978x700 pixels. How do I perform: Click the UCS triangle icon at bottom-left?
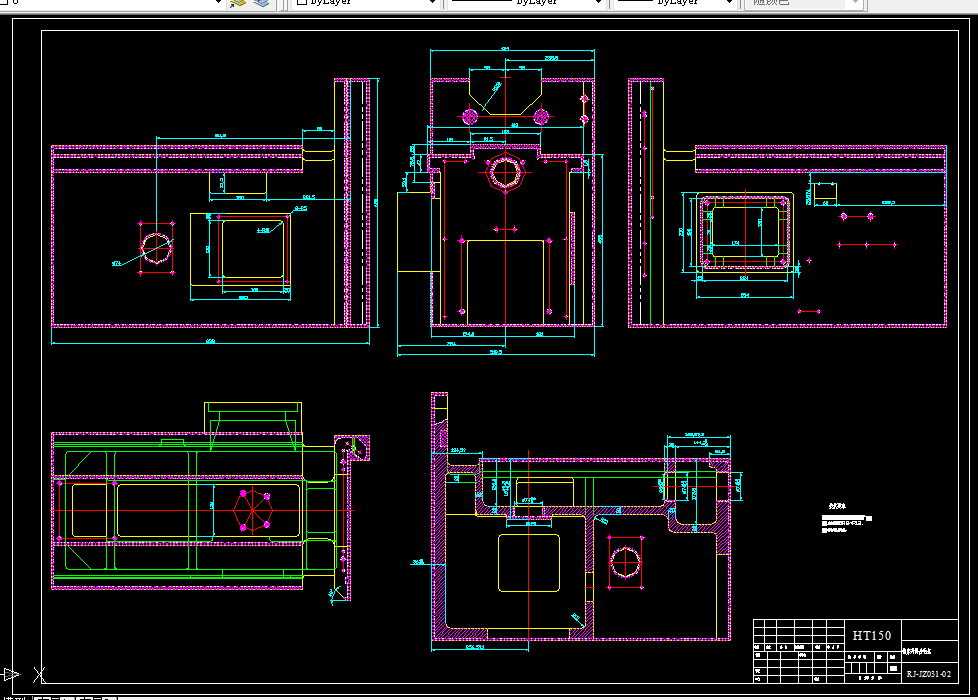click(x=11, y=674)
